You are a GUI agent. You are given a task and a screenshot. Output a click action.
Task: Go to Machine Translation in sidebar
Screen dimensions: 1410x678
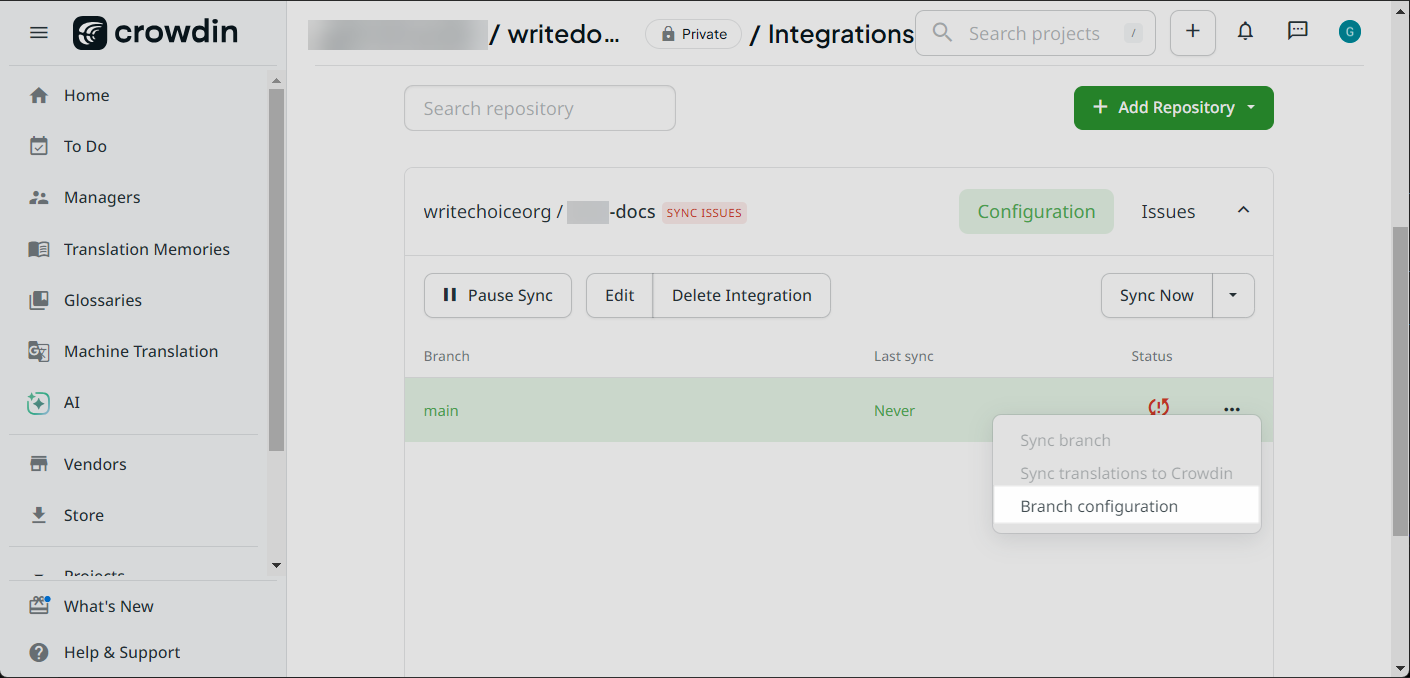(x=140, y=351)
